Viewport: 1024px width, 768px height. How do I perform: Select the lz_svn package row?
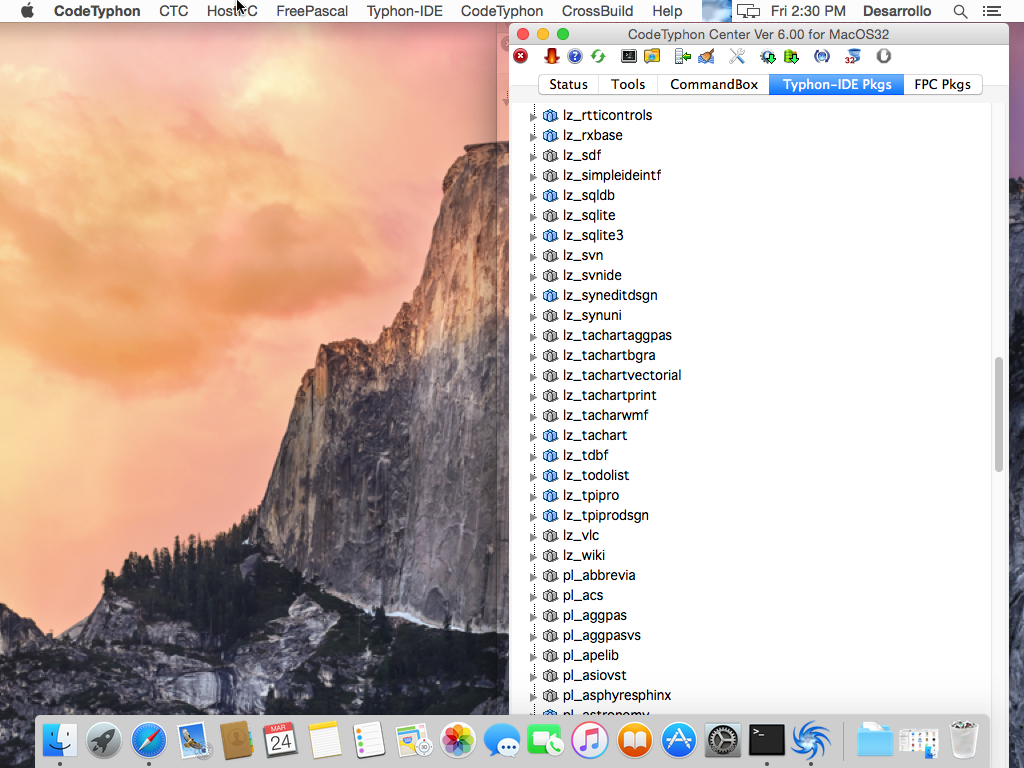(x=583, y=255)
